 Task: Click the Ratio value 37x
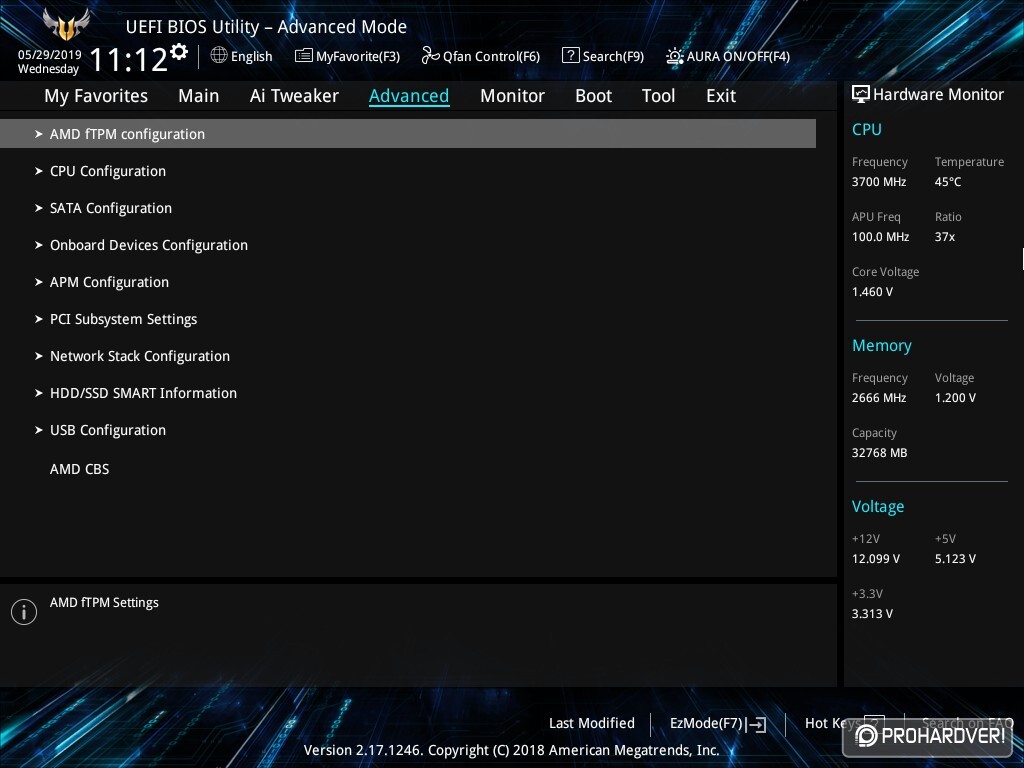[x=944, y=237]
